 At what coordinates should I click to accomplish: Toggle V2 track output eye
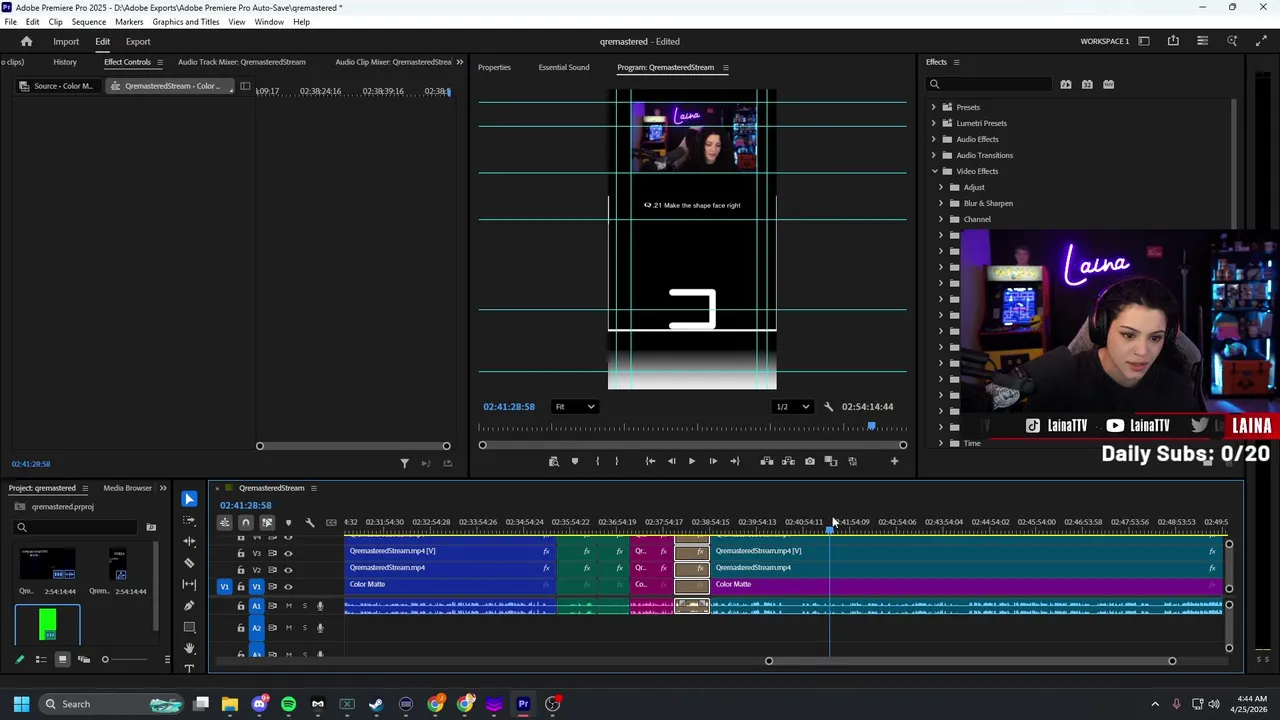tap(288, 570)
